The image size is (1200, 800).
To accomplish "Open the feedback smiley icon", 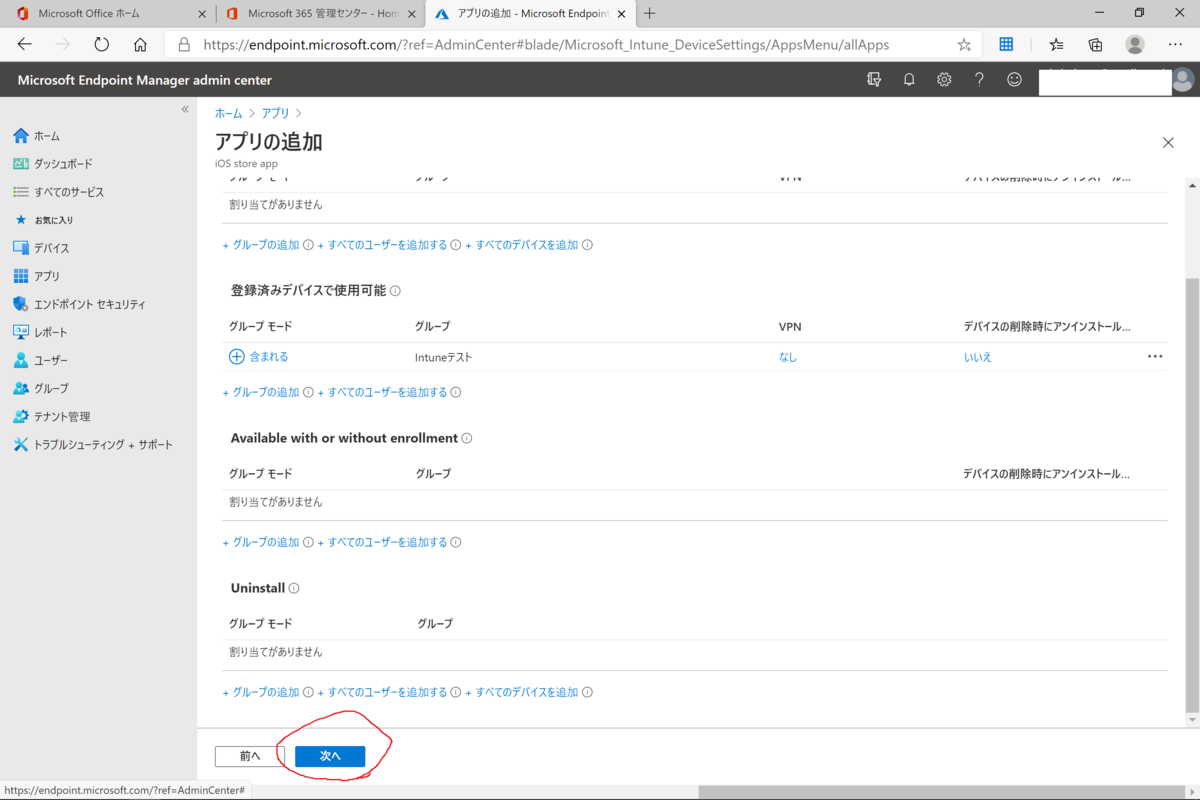I will click(x=1014, y=79).
